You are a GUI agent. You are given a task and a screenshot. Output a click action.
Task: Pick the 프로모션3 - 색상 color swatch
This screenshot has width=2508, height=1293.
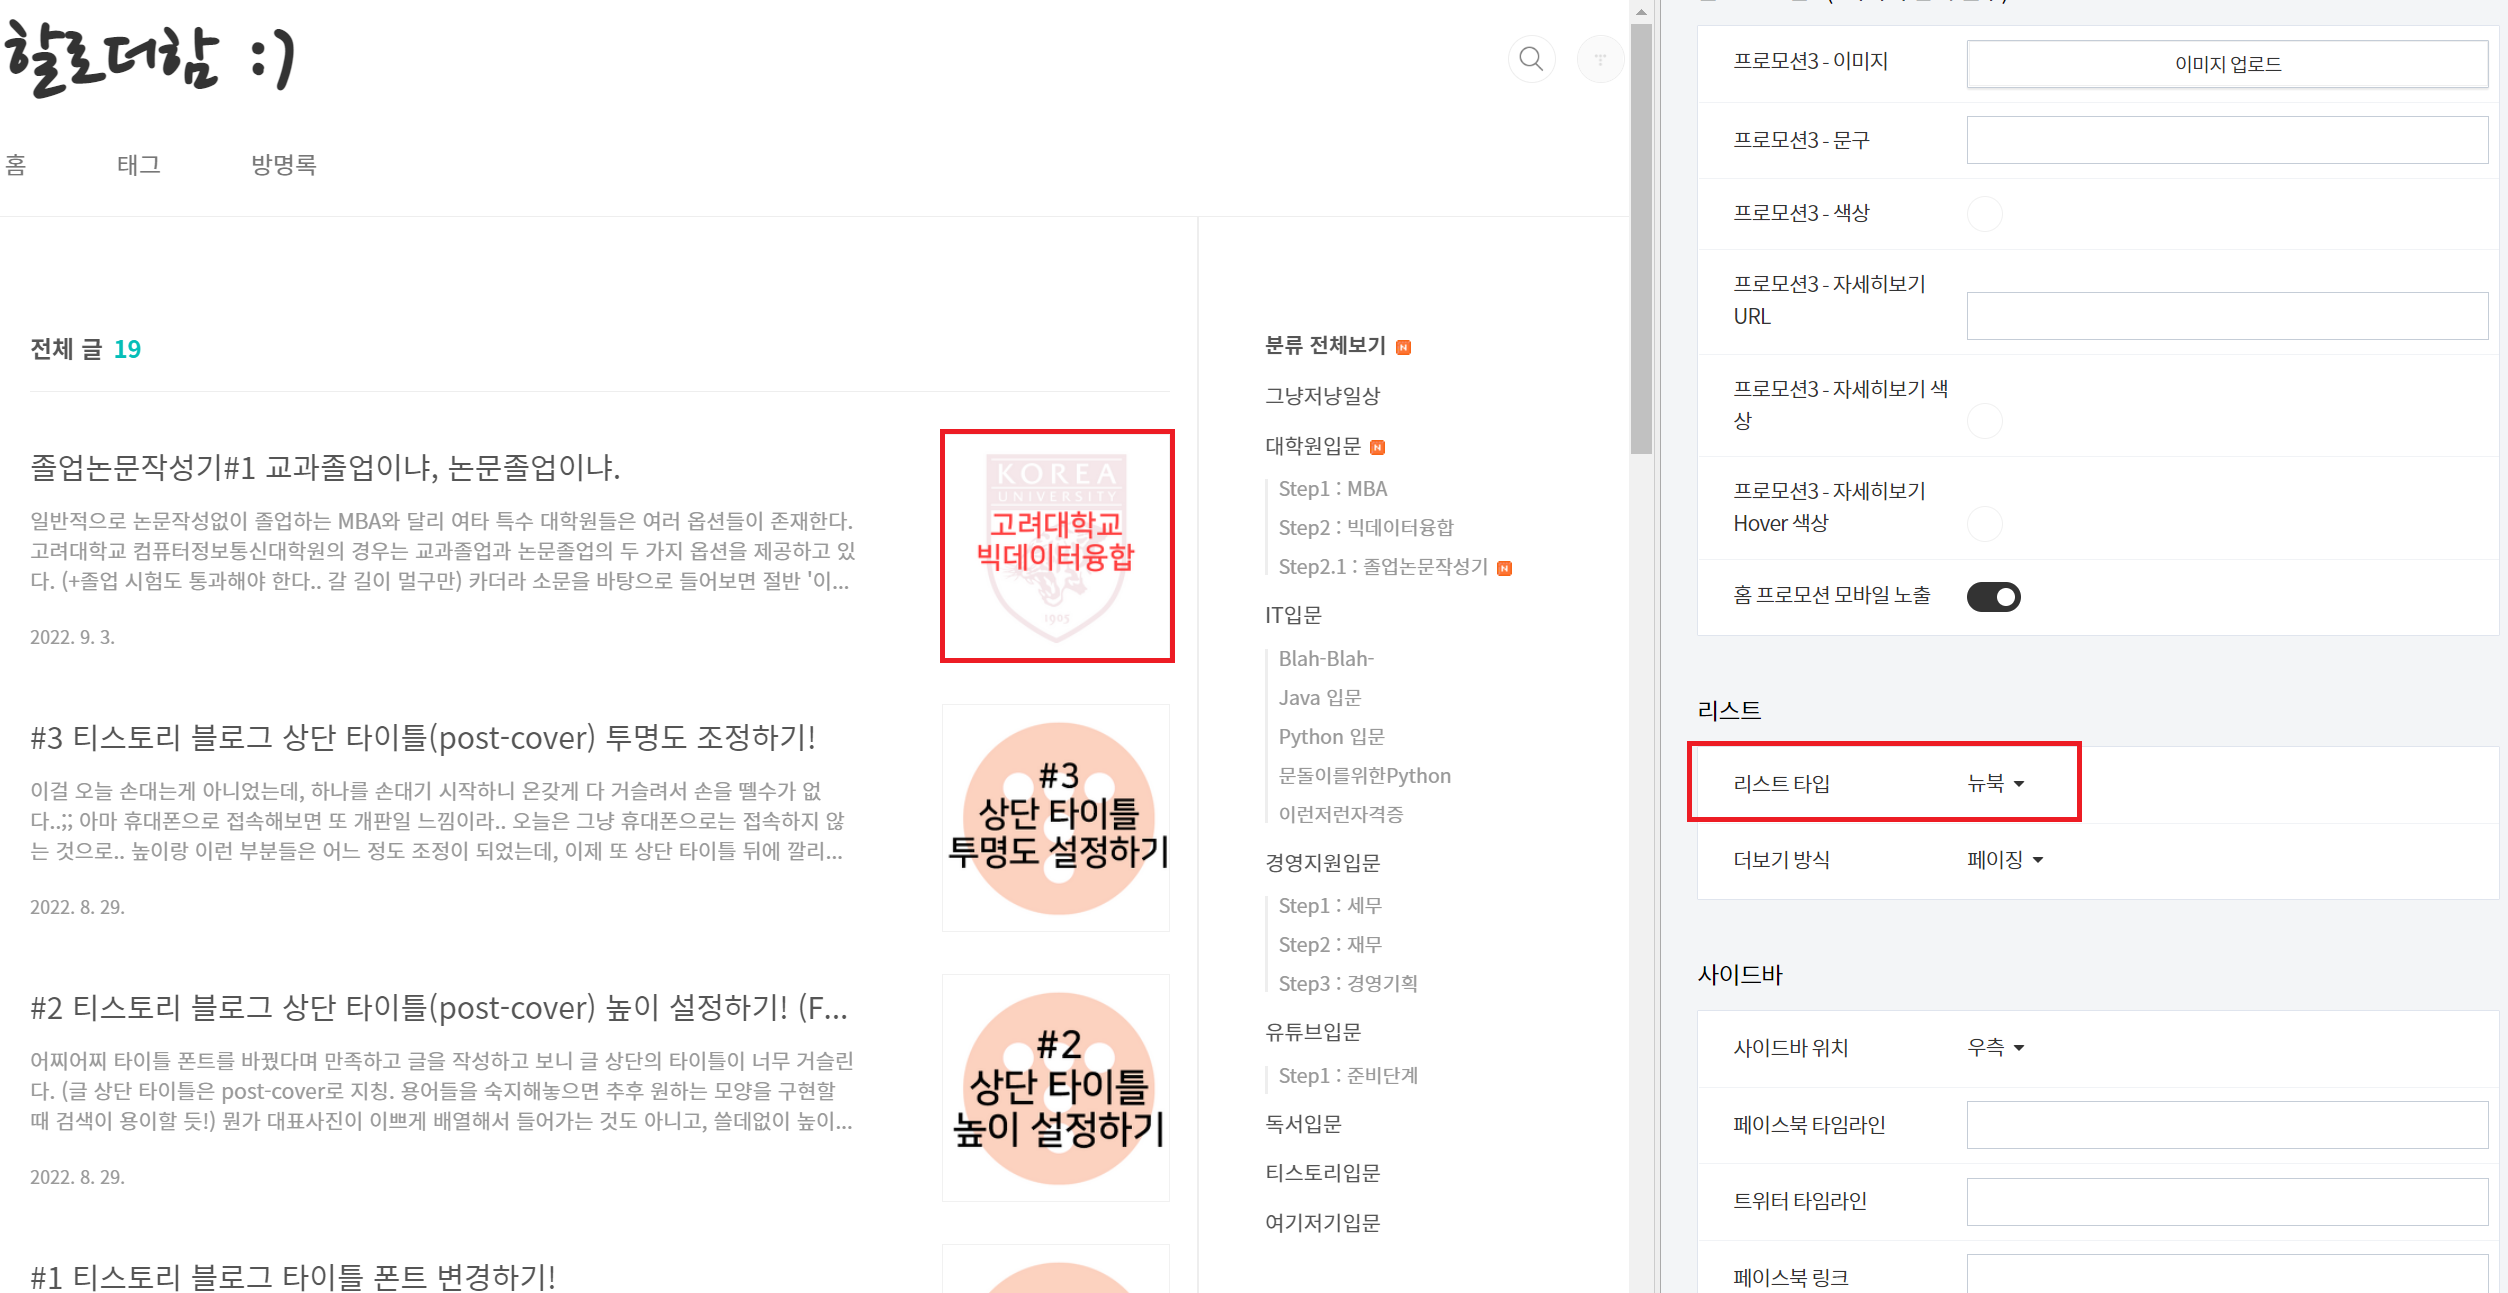(1984, 214)
